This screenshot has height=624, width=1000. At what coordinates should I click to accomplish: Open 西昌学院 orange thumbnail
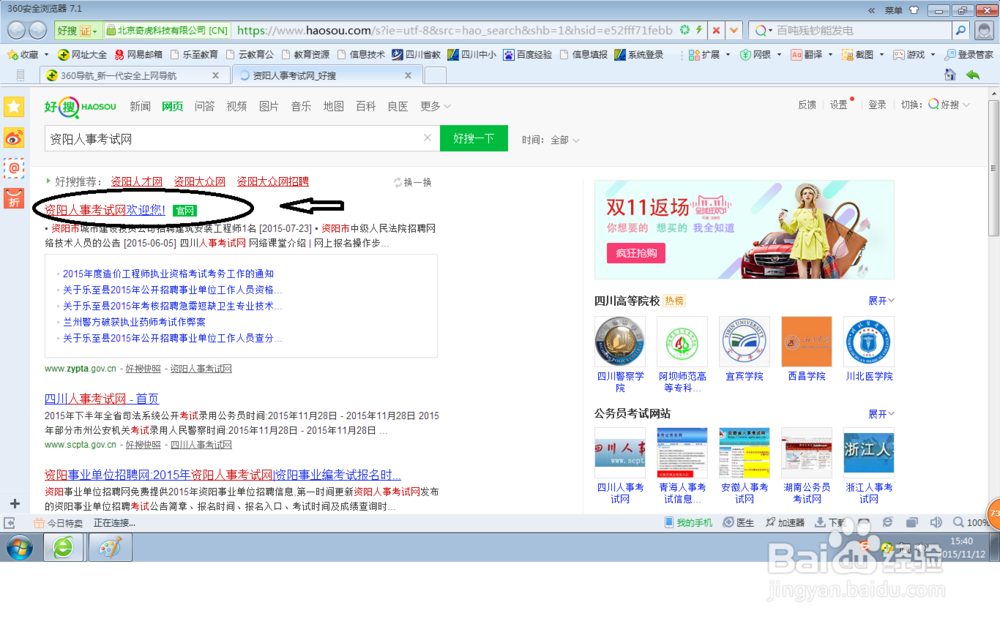click(x=806, y=342)
